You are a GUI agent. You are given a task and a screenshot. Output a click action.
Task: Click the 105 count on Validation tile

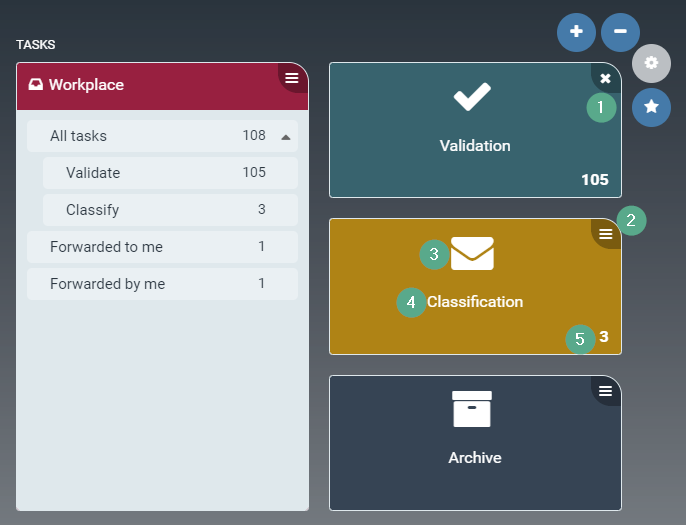point(594,180)
